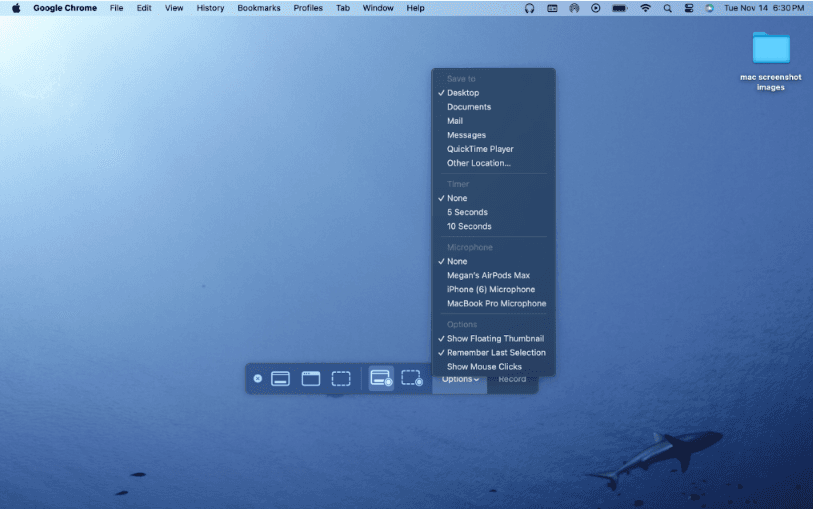This screenshot has width=813, height=509.
Task: Enable Show Mouse Clicks option
Action: (x=484, y=367)
